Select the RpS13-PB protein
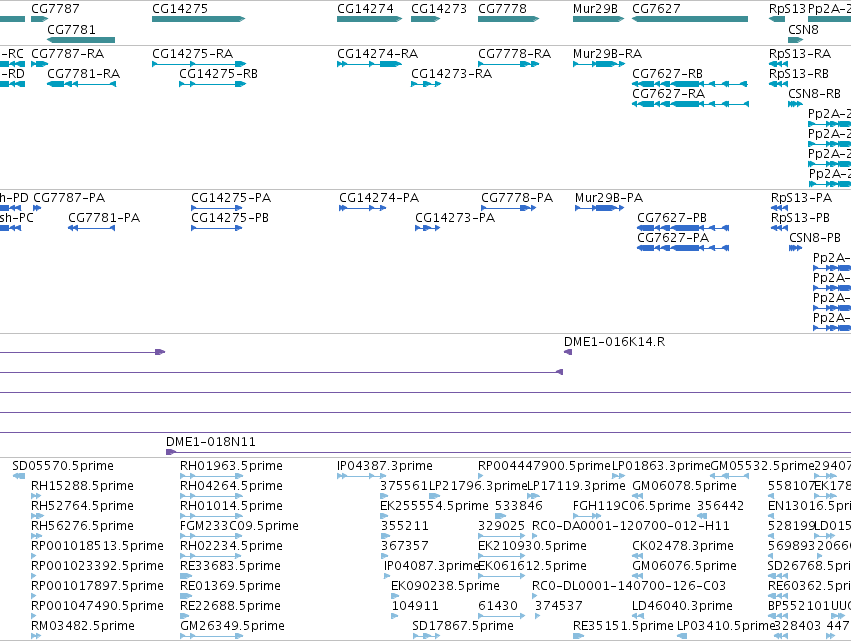Screen dimensions: 851x641 pyautogui.click(x=801, y=218)
